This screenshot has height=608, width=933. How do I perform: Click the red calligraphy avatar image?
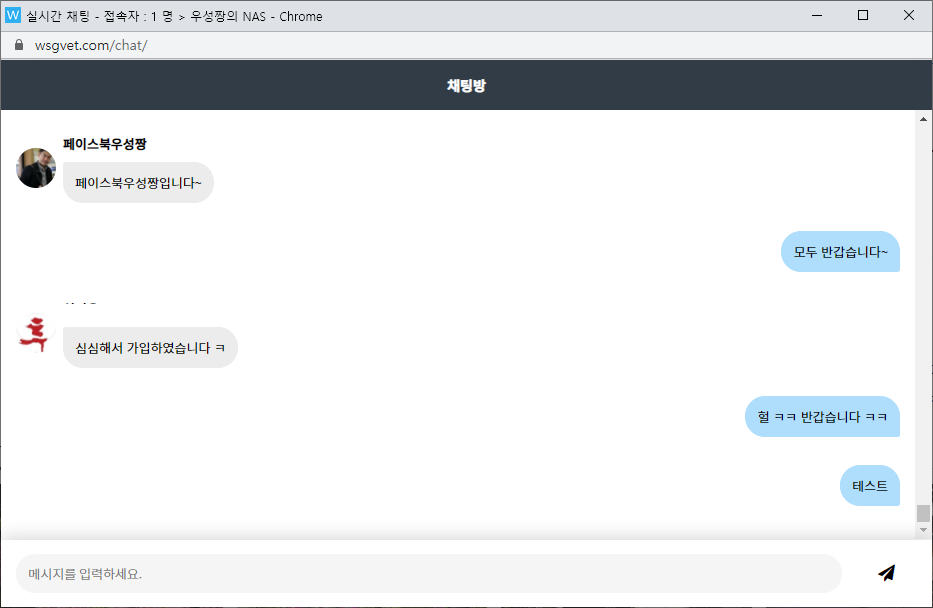[x=35, y=334]
